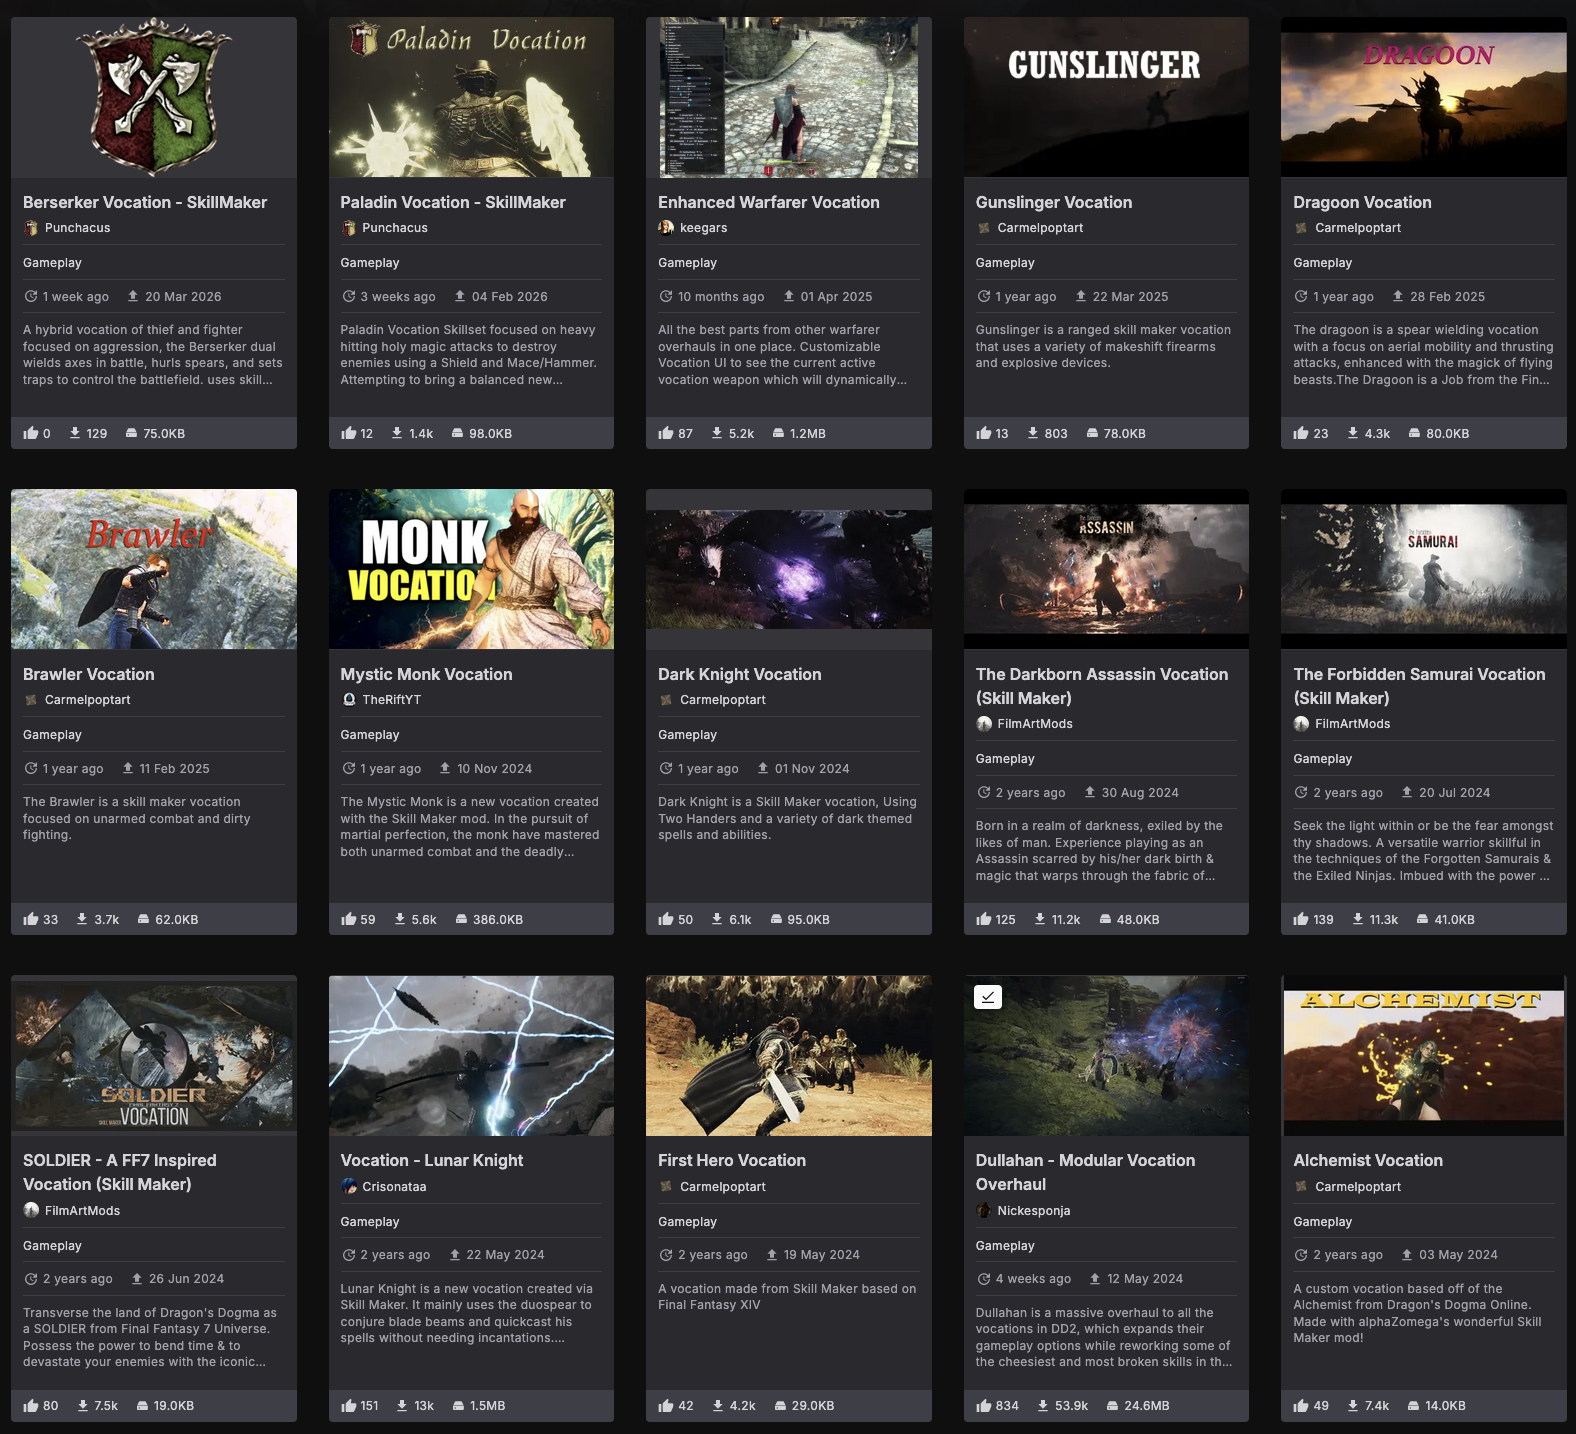This screenshot has height=1434, width=1576.
Task: Open the Gunslinger Vocation title link
Action: 1054,202
